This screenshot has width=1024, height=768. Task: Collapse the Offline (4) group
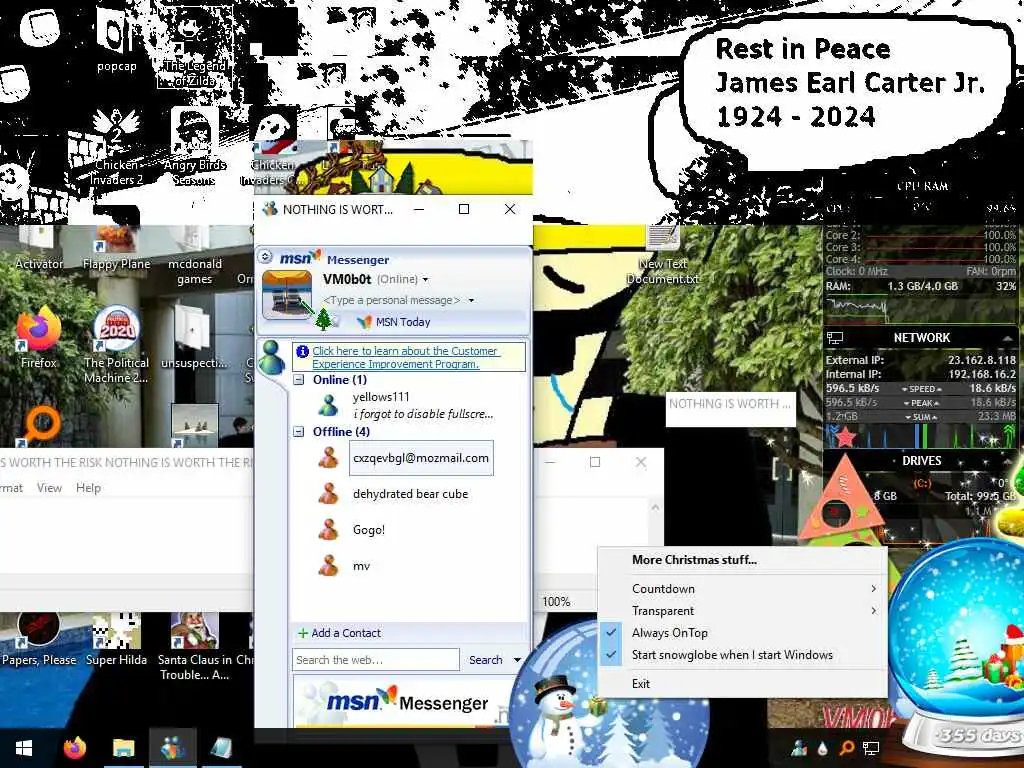pos(298,432)
